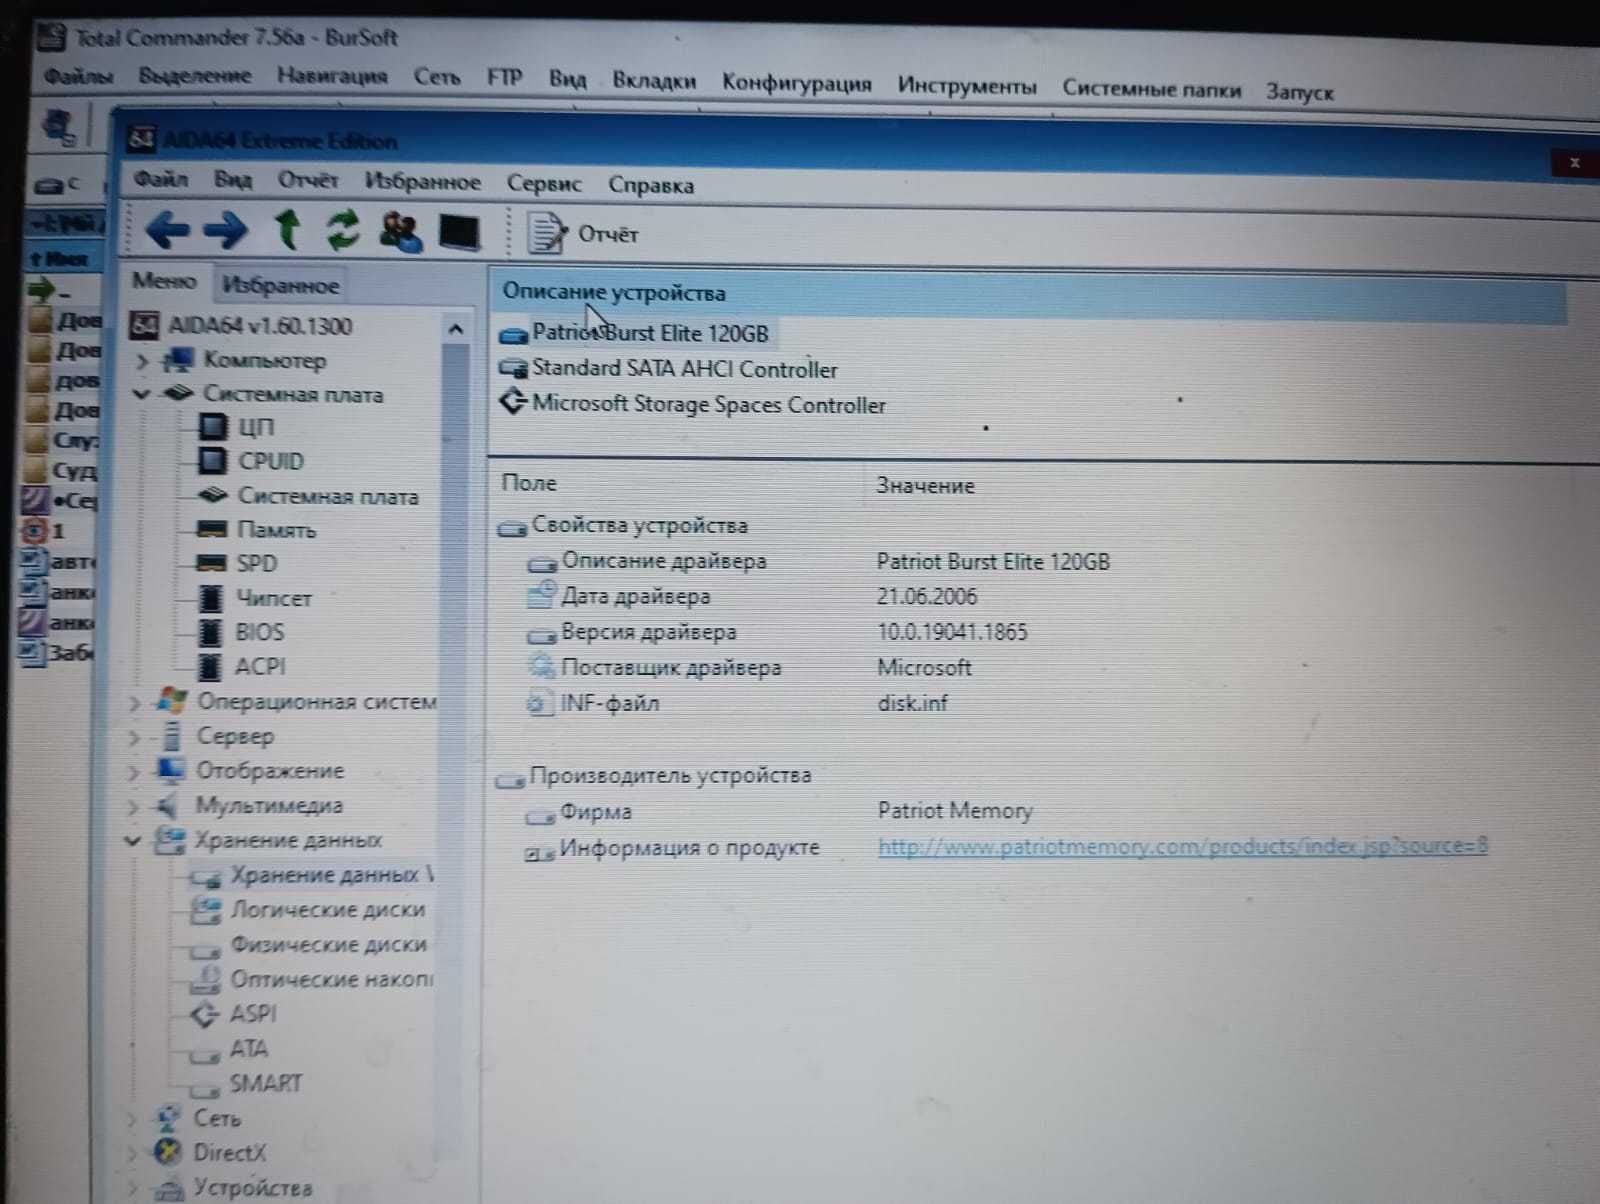Click the Значение column header
This screenshot has width=1600, height=1204.
(925, 486)
